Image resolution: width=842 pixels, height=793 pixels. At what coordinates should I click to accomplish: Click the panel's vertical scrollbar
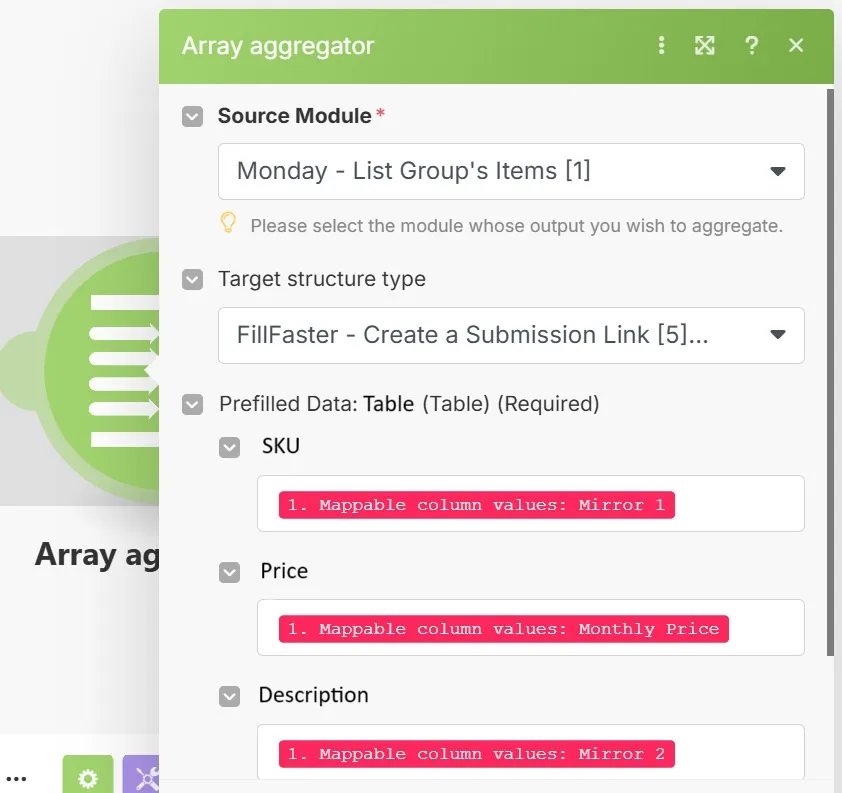[x=830, y=372]
